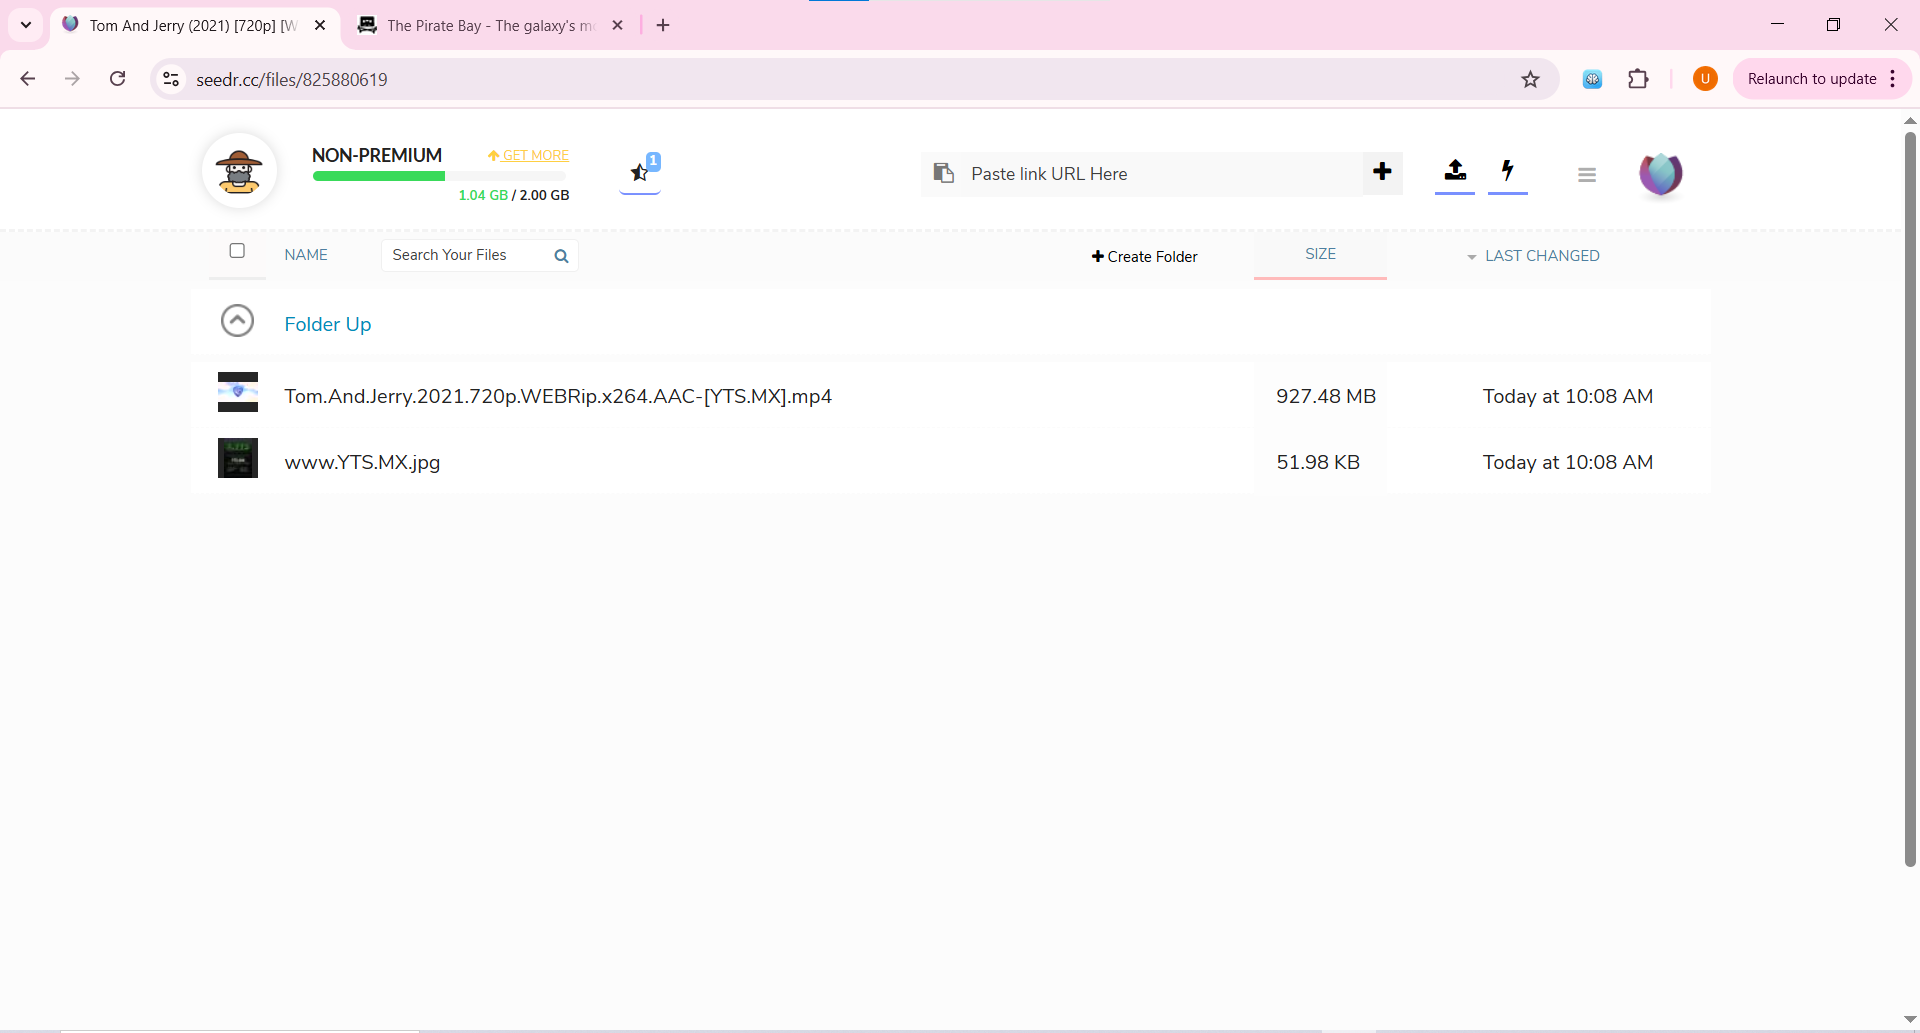
Task: Open the Tom.And.Jerry mp4 video thumbnail
Action: coord(238,392)
